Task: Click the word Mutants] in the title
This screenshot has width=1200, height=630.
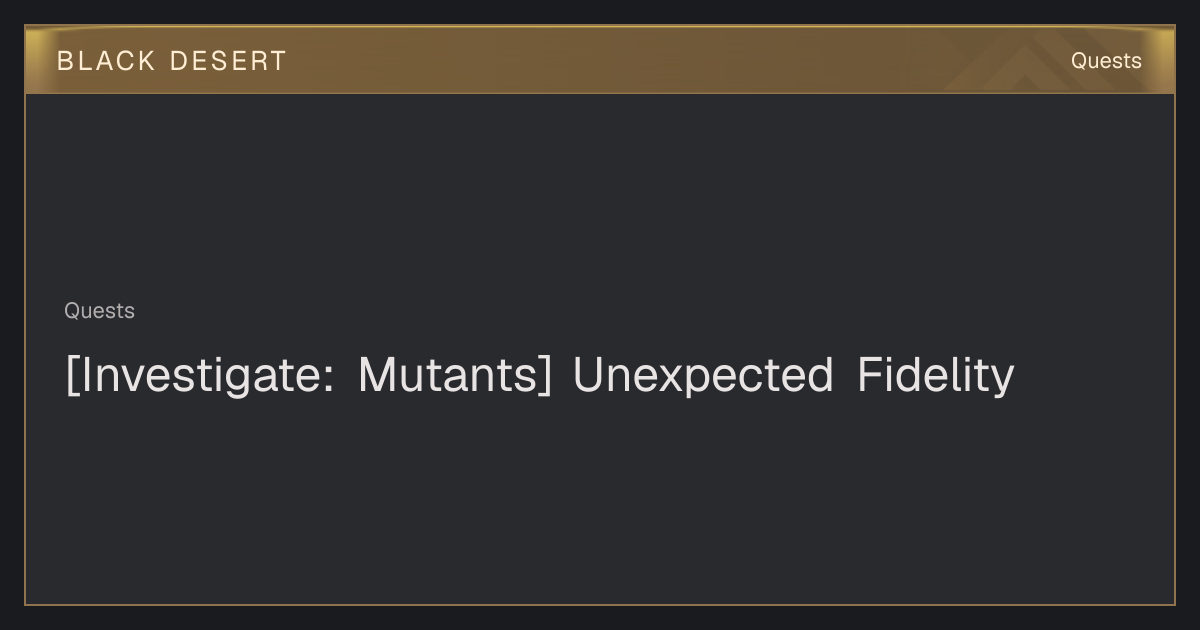Action: click(455, 376)
